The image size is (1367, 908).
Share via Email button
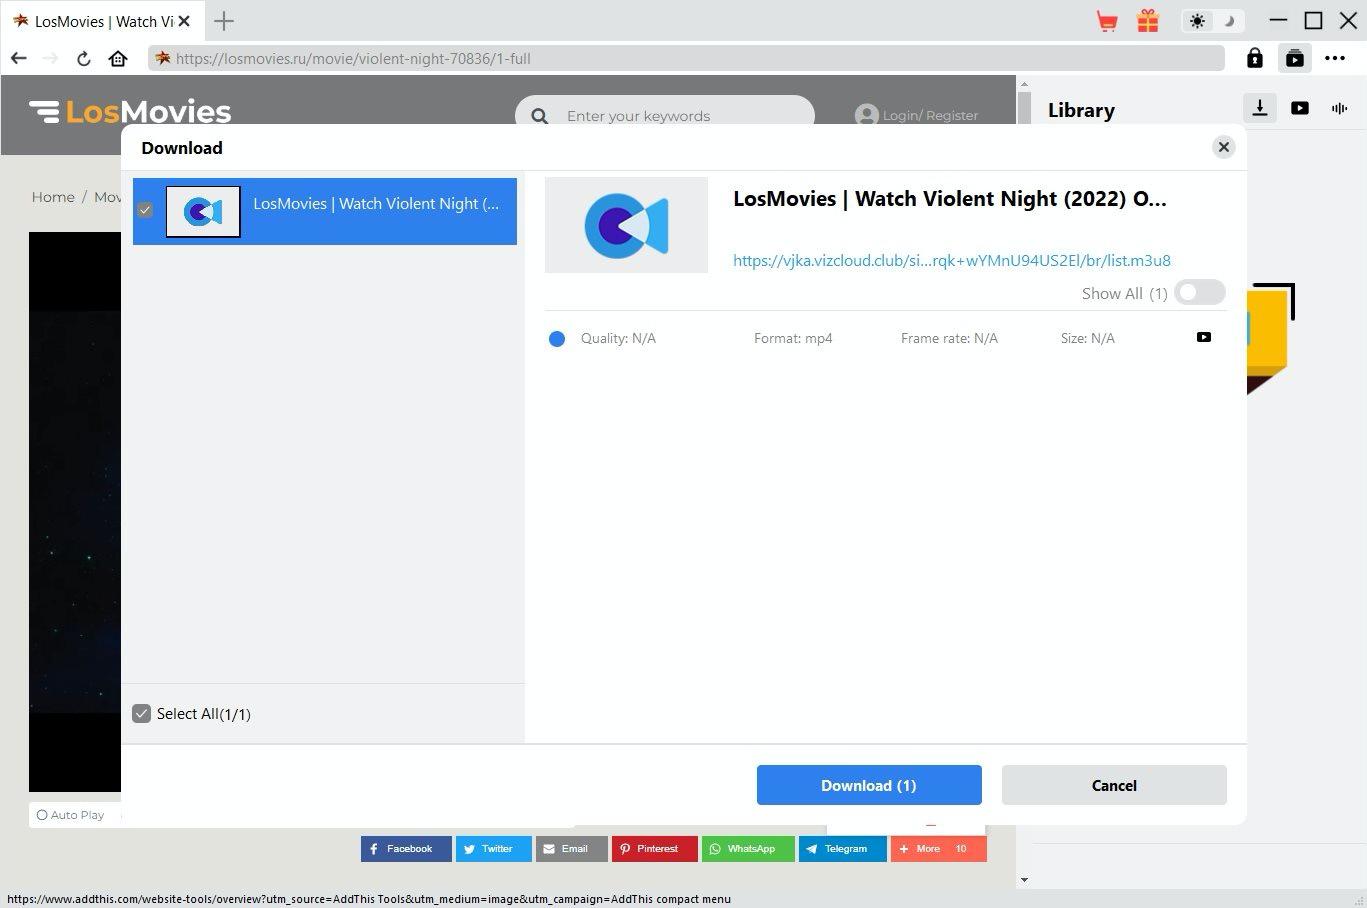[572, 849]
